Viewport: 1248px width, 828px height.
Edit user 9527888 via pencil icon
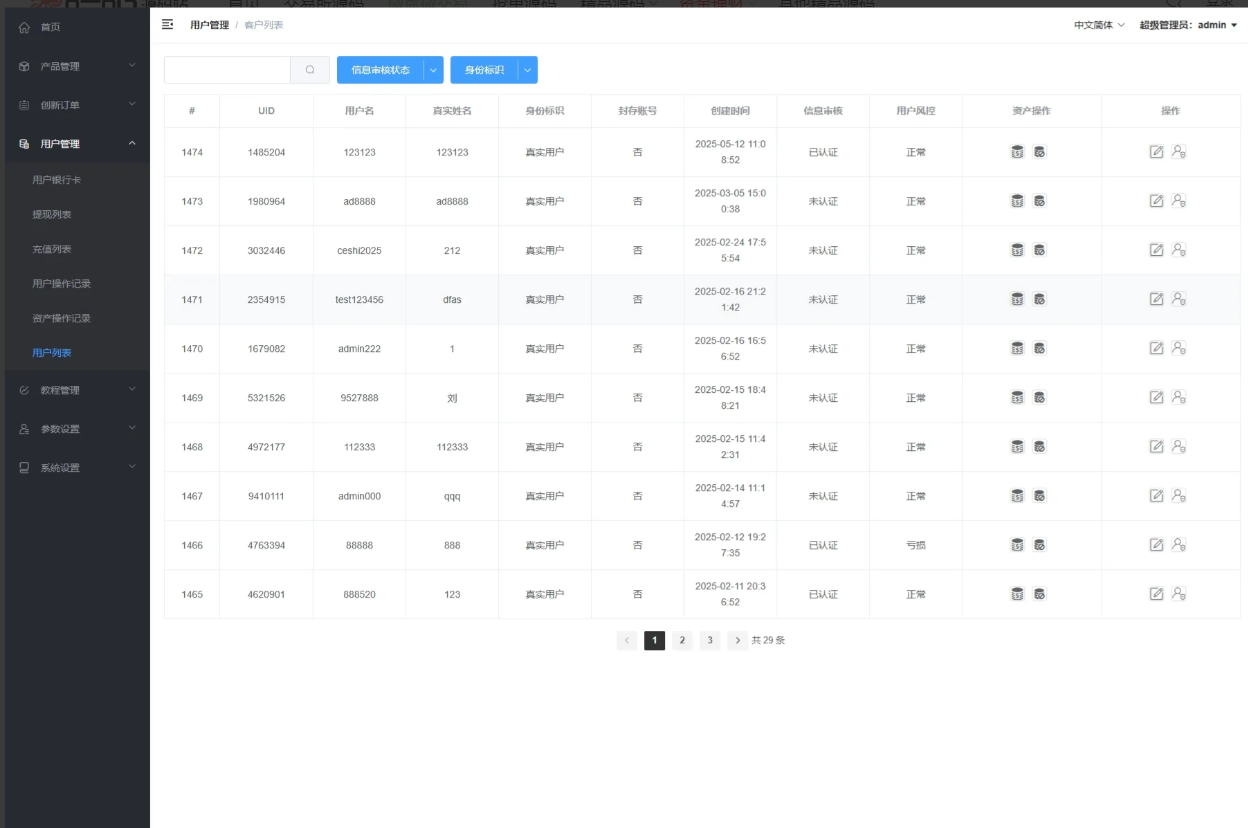coord(1156,397)
